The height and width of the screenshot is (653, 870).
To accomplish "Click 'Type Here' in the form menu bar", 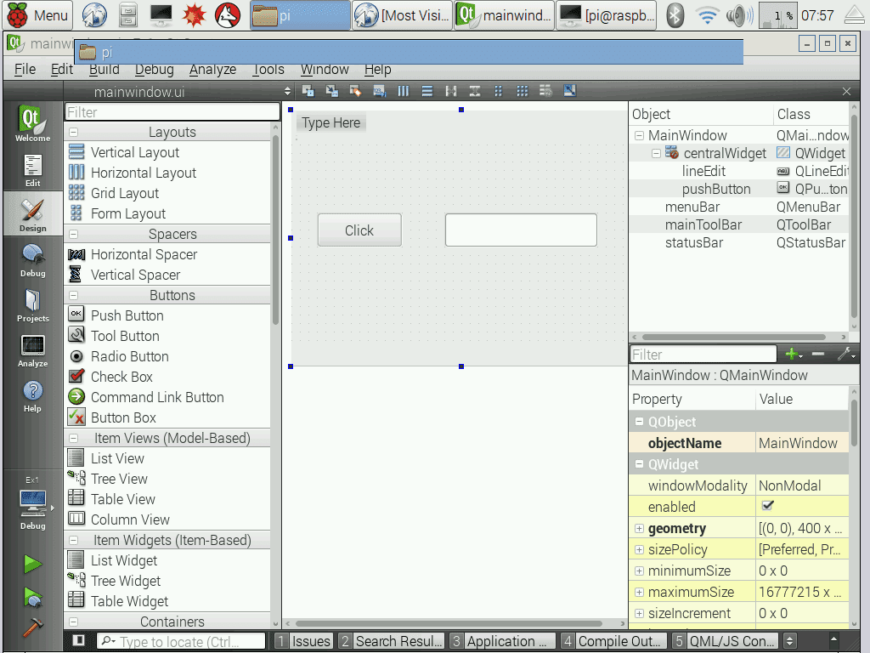I will click(331, 122).
